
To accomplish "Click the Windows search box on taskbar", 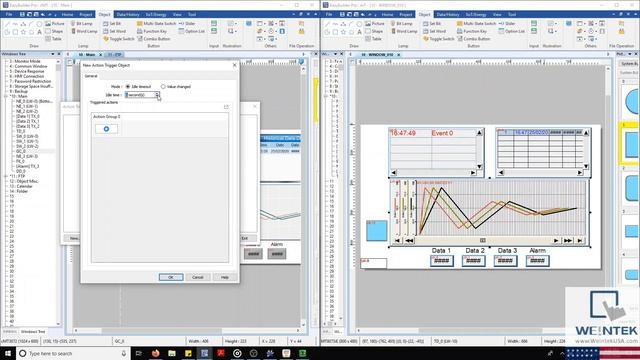I will [73, 353].
